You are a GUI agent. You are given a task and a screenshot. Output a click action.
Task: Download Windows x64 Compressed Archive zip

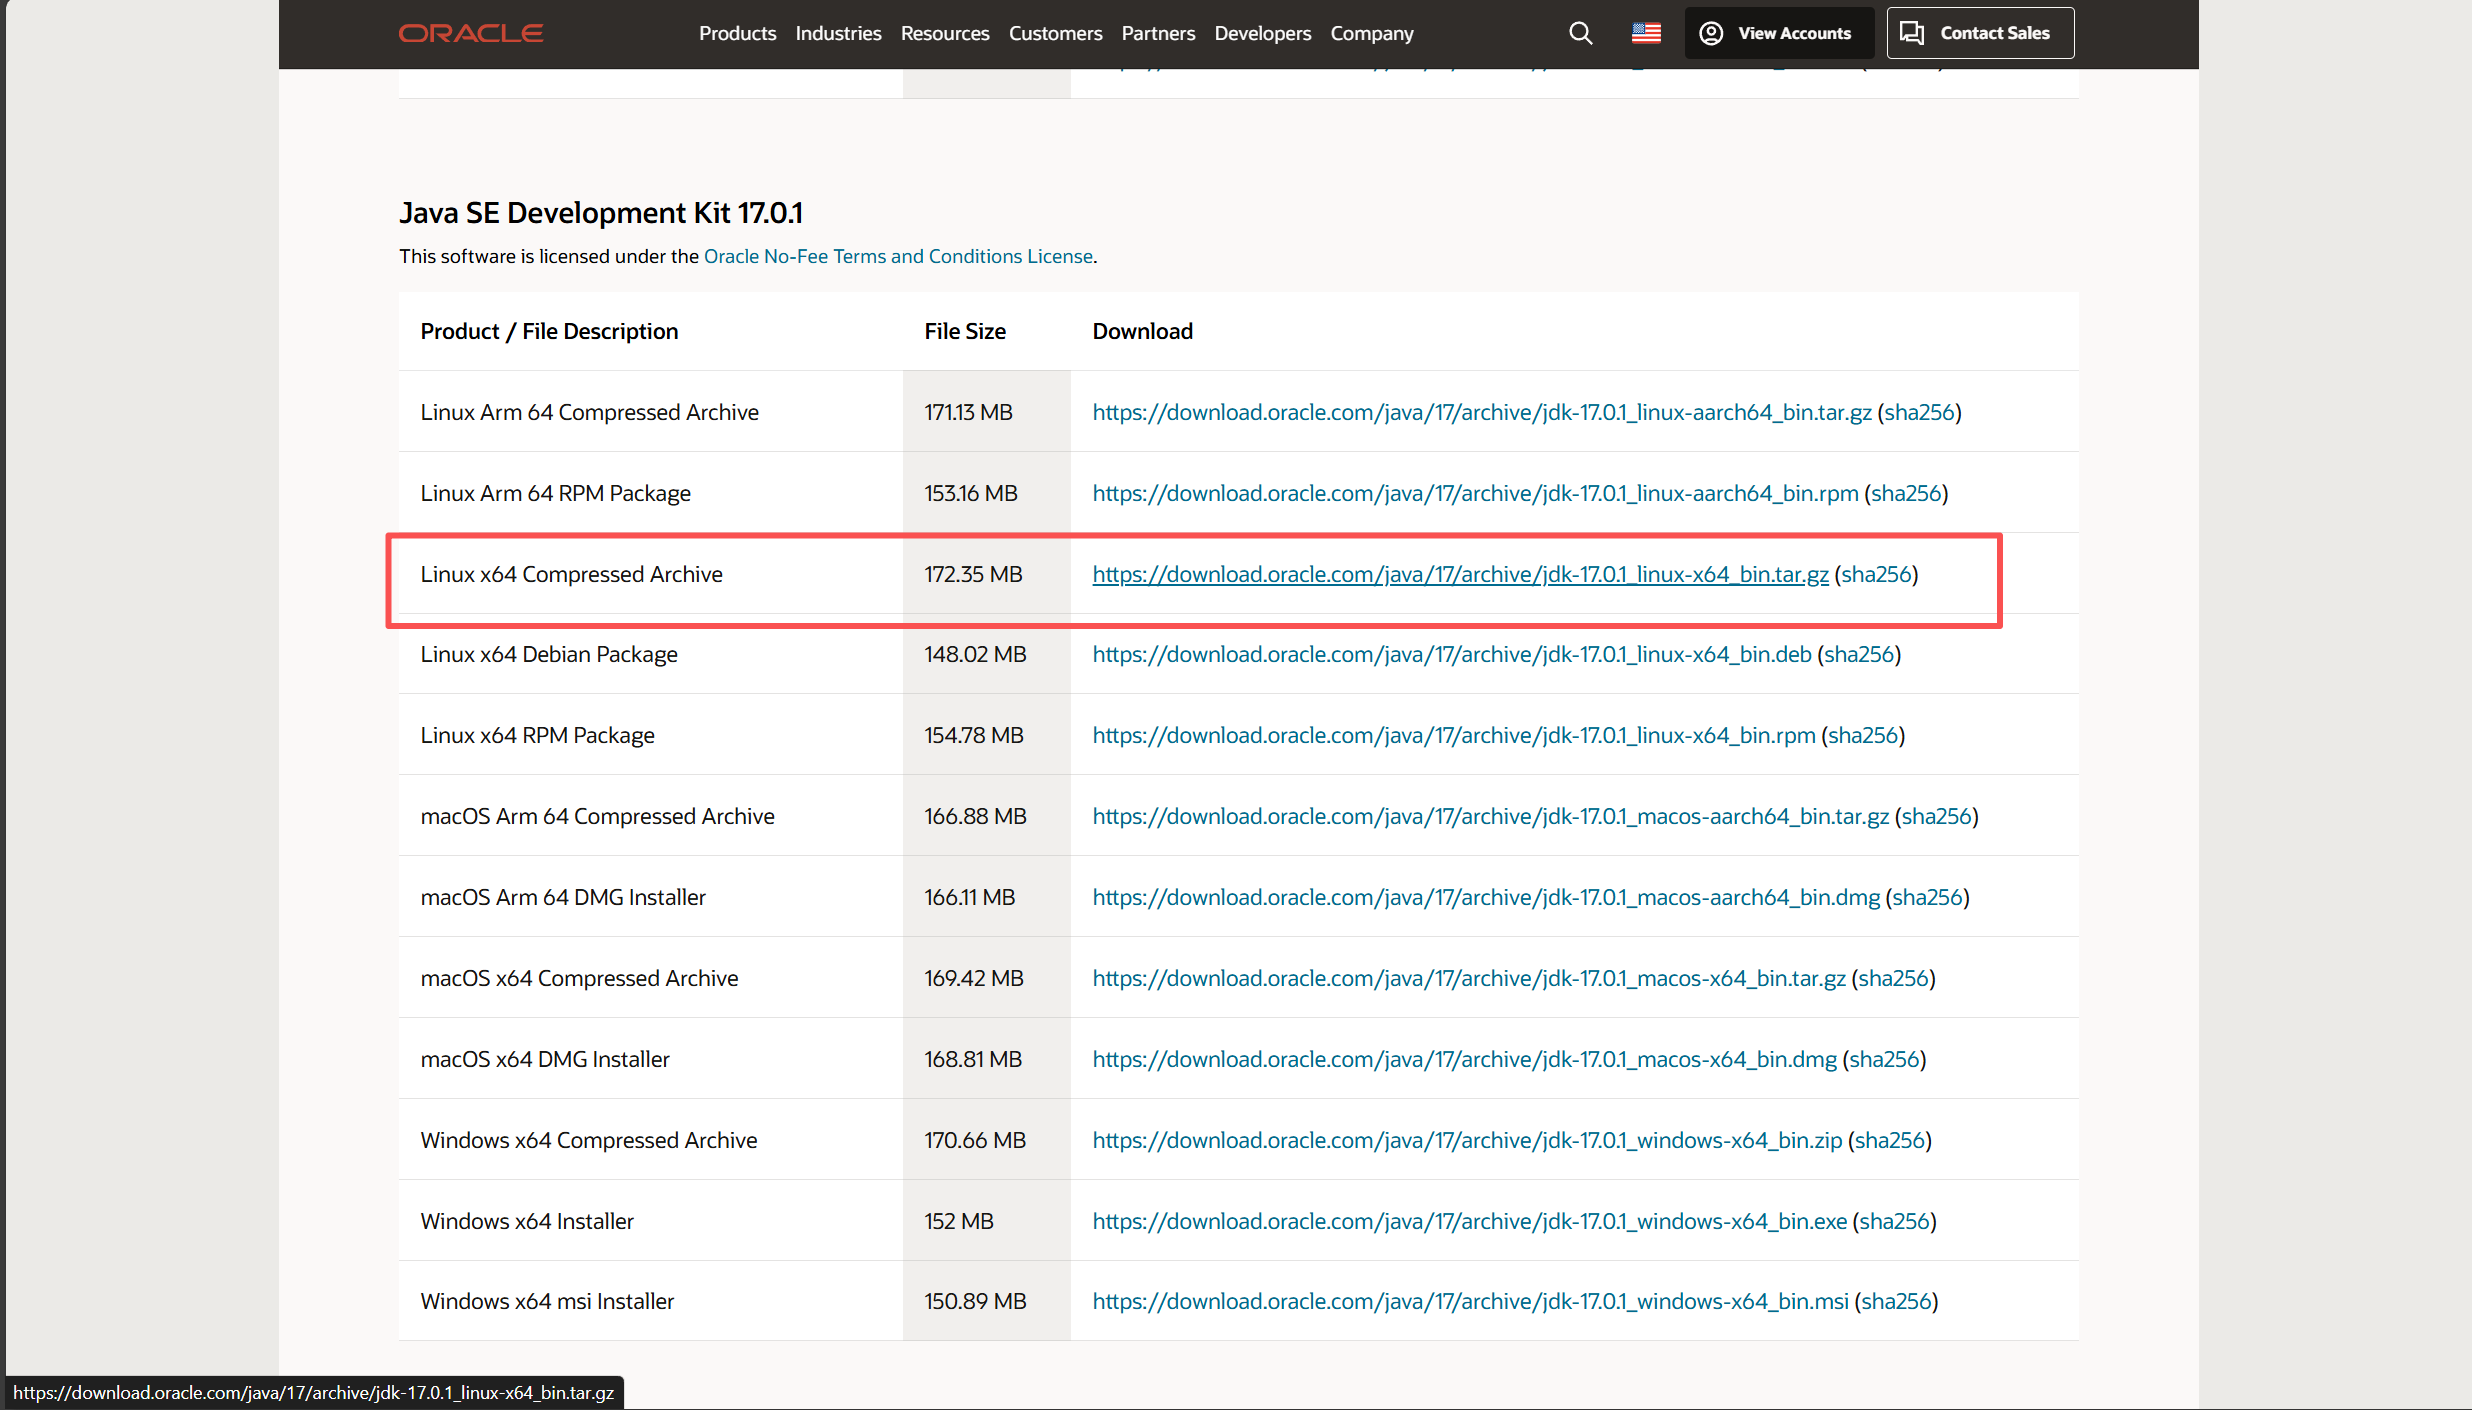click(x=1467, y=1140)
